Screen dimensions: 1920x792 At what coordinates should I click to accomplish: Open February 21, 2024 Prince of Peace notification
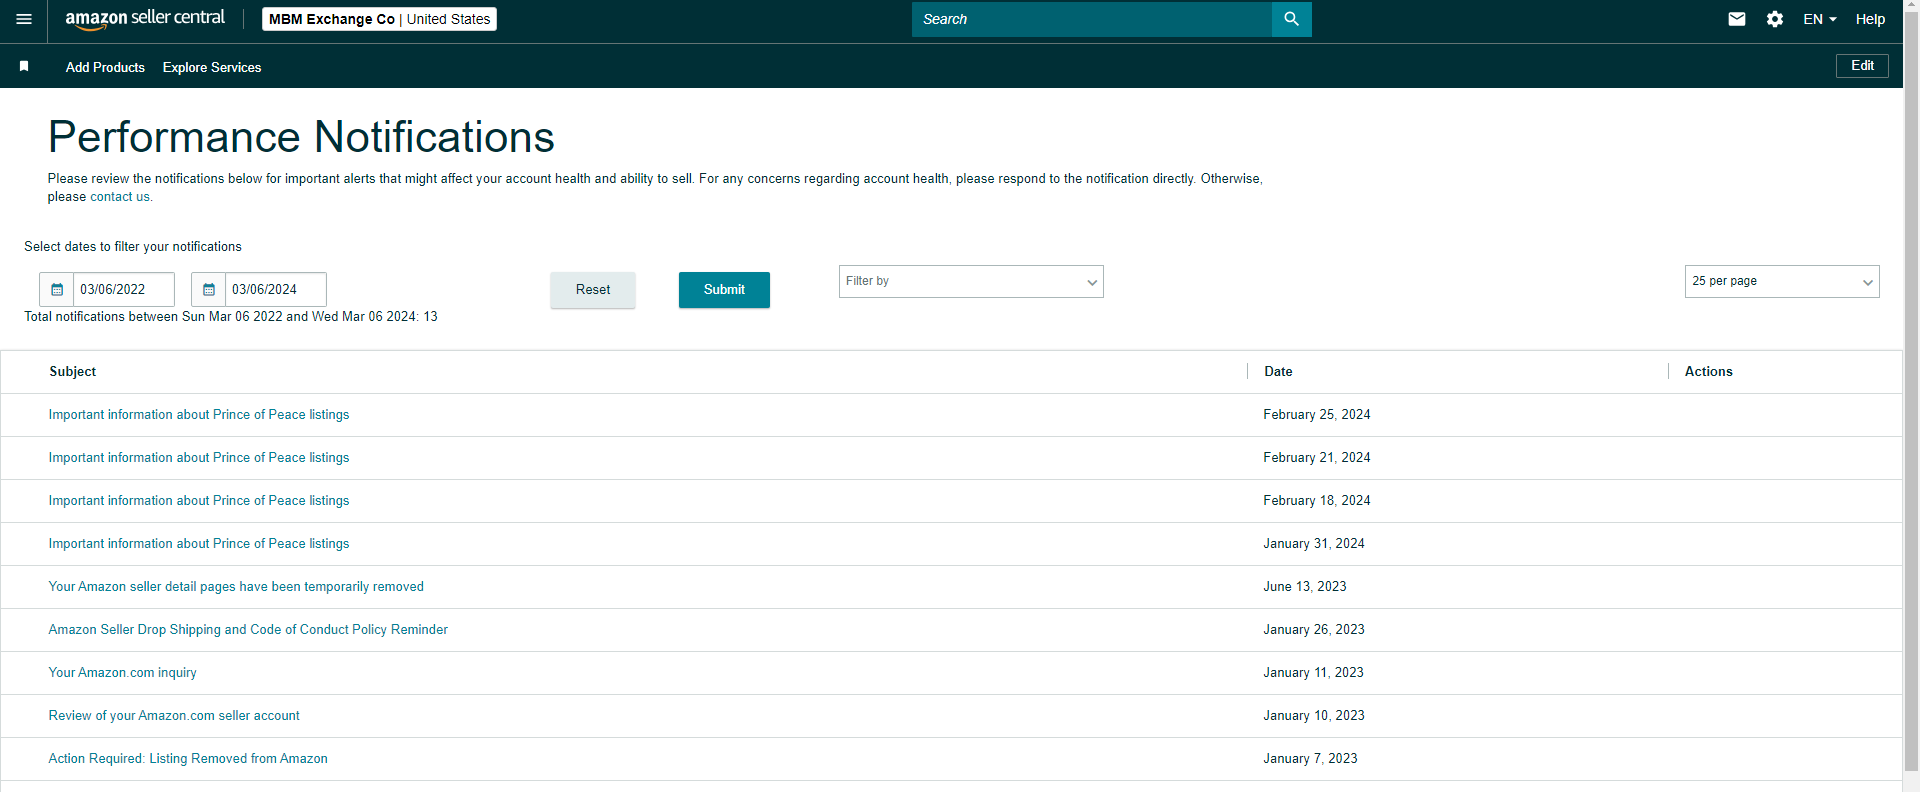(x=199, y=458)
